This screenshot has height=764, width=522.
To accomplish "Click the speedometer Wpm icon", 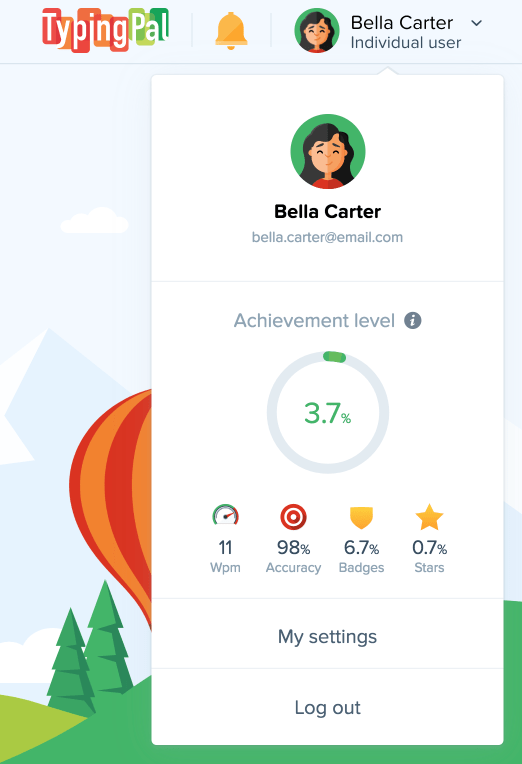I will pos(225,516).
